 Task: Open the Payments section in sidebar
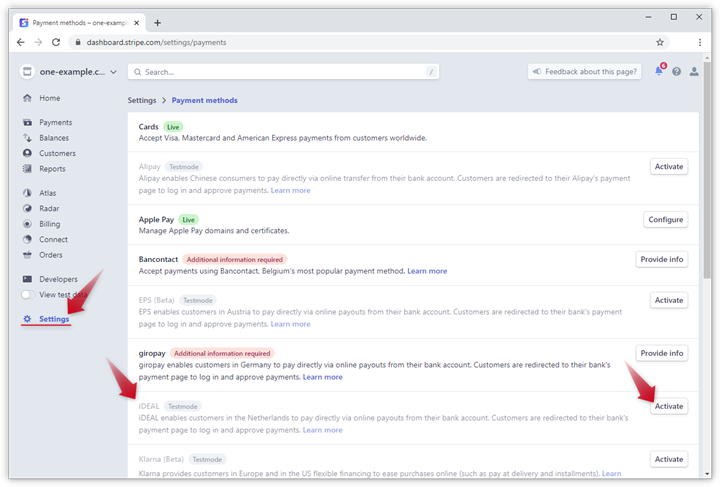[x=54, y=122]
